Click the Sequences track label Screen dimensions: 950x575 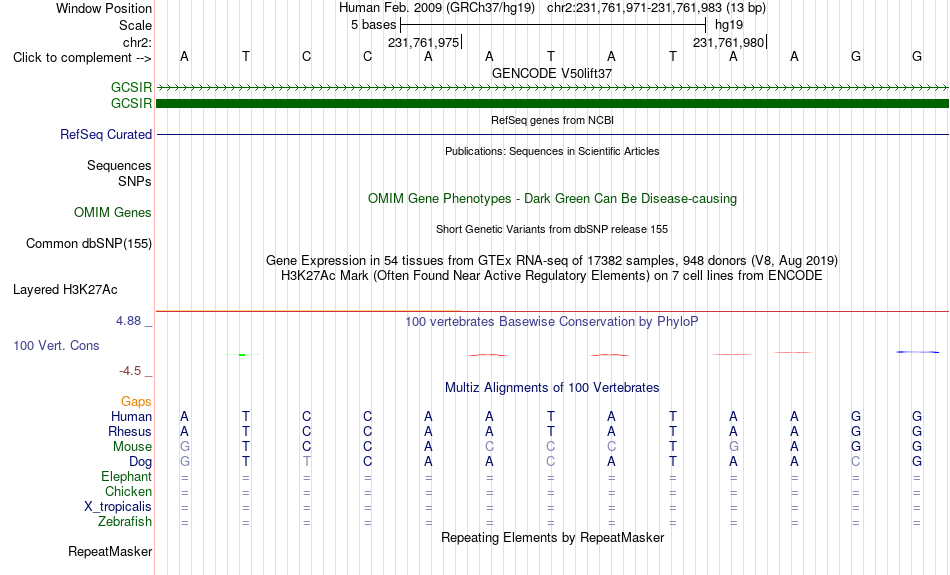(119, 165)
